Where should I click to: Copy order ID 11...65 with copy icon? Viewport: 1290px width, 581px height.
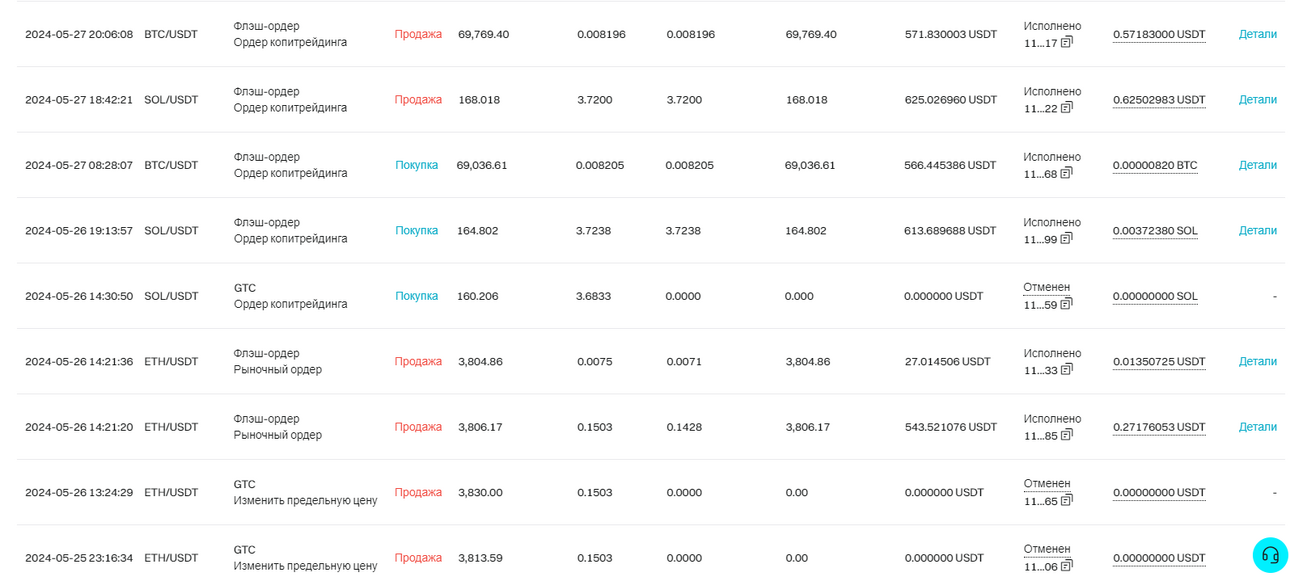1067,501
